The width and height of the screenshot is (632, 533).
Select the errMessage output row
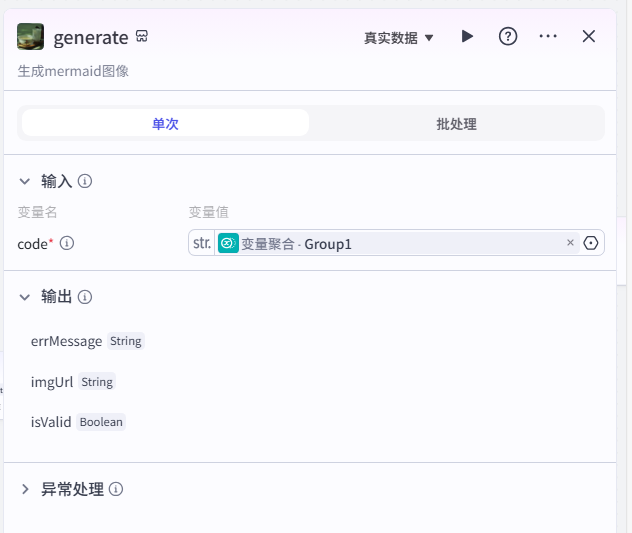87,341
